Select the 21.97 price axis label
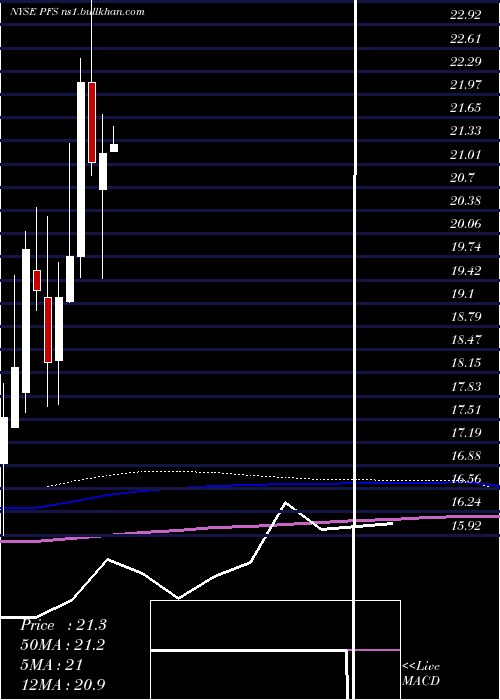 (466, 85)
